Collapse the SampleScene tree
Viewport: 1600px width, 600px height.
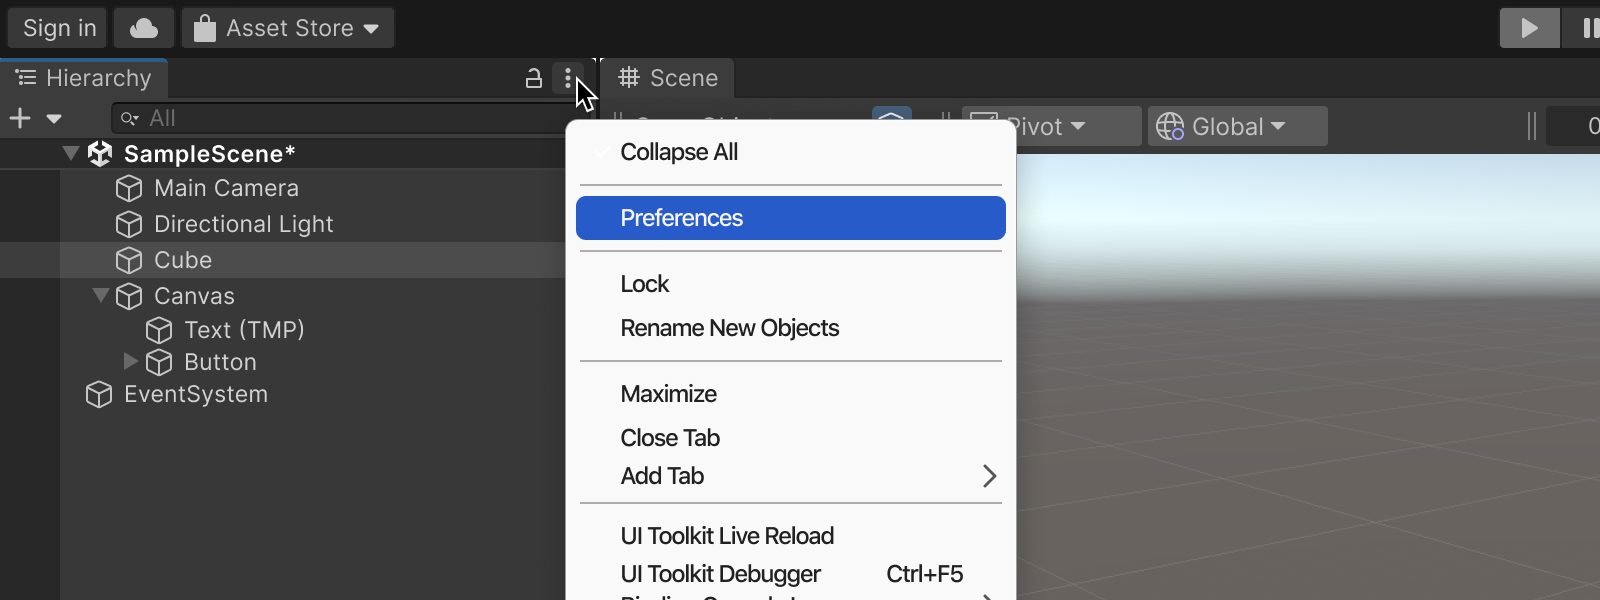point(70,154)
